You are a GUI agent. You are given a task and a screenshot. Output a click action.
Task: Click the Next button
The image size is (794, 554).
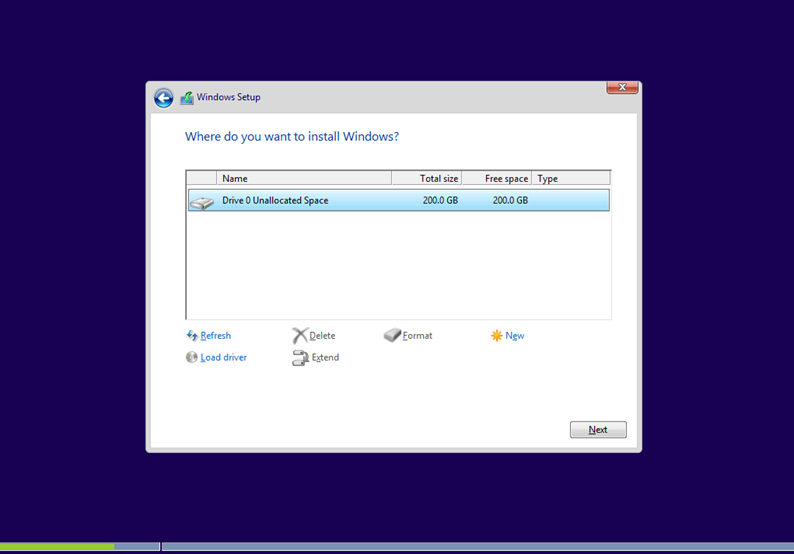coord(598,429)
